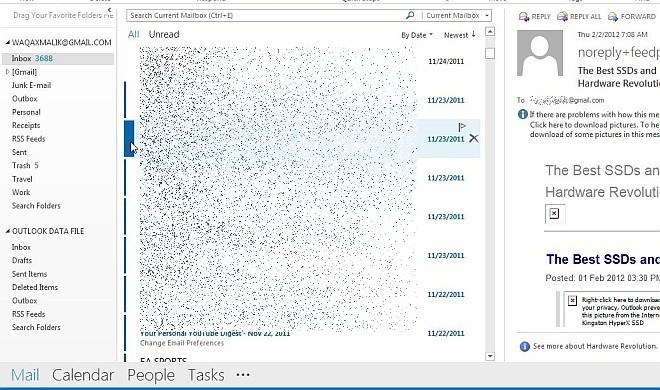Viewport: 660px width, 390px height.
Task: Open the Trash folder
Action: pyautogui.click(x=25, y=165)
